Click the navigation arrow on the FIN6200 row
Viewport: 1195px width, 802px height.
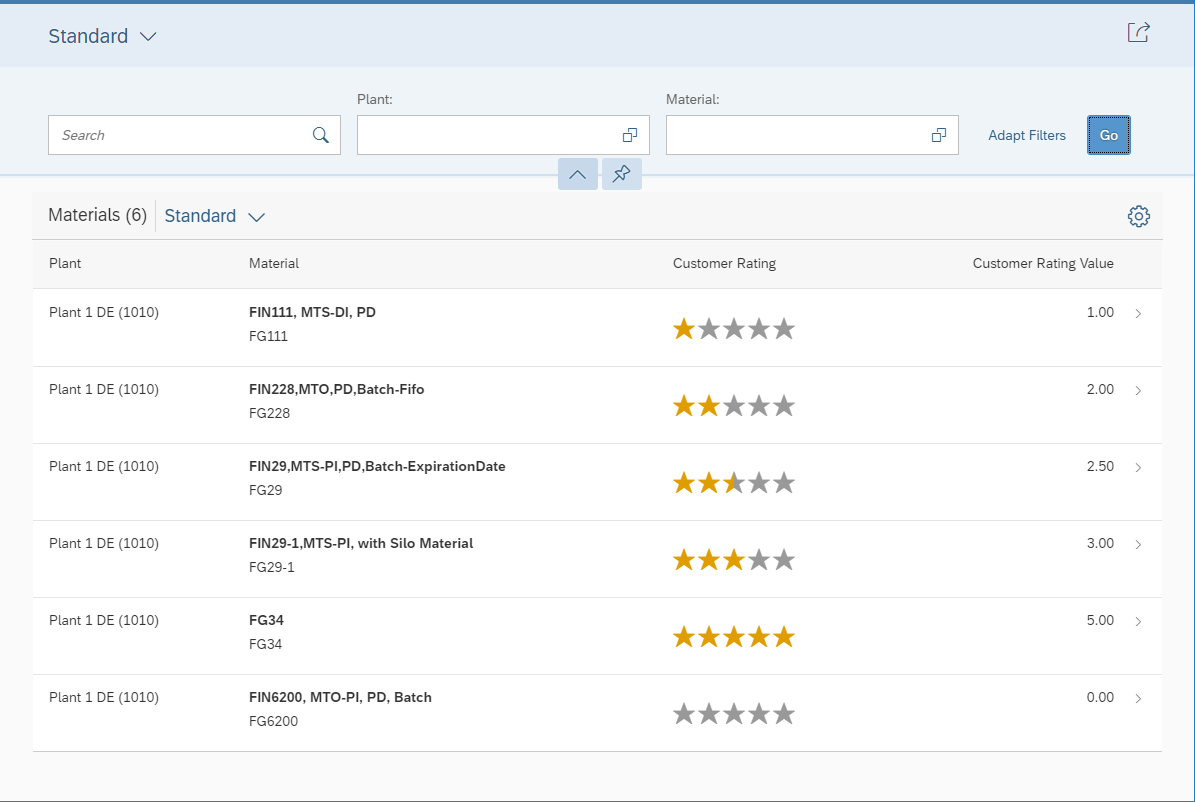[1138, 697]
